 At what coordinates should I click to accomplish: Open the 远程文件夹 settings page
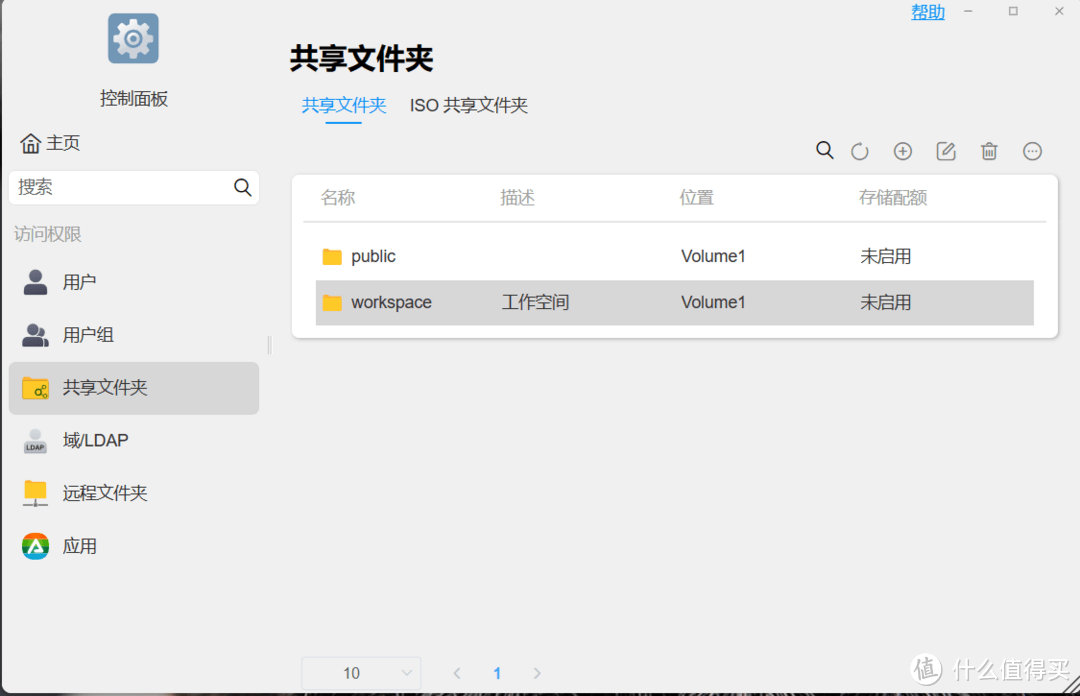click(134, 493)
